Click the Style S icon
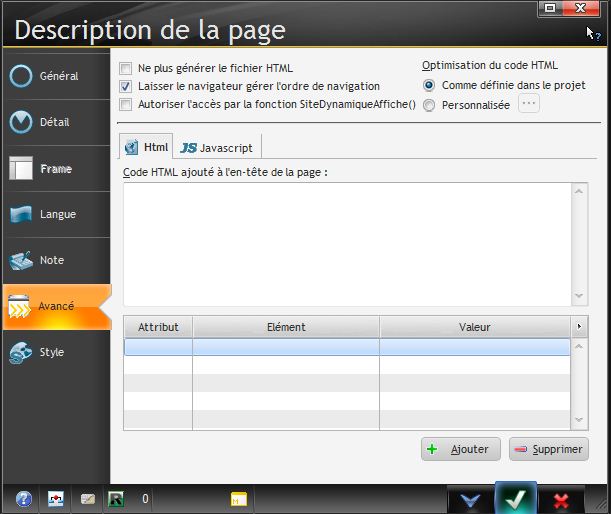This screenshot has width=611, height=514. pyautogui.click(x=20, y=353)
